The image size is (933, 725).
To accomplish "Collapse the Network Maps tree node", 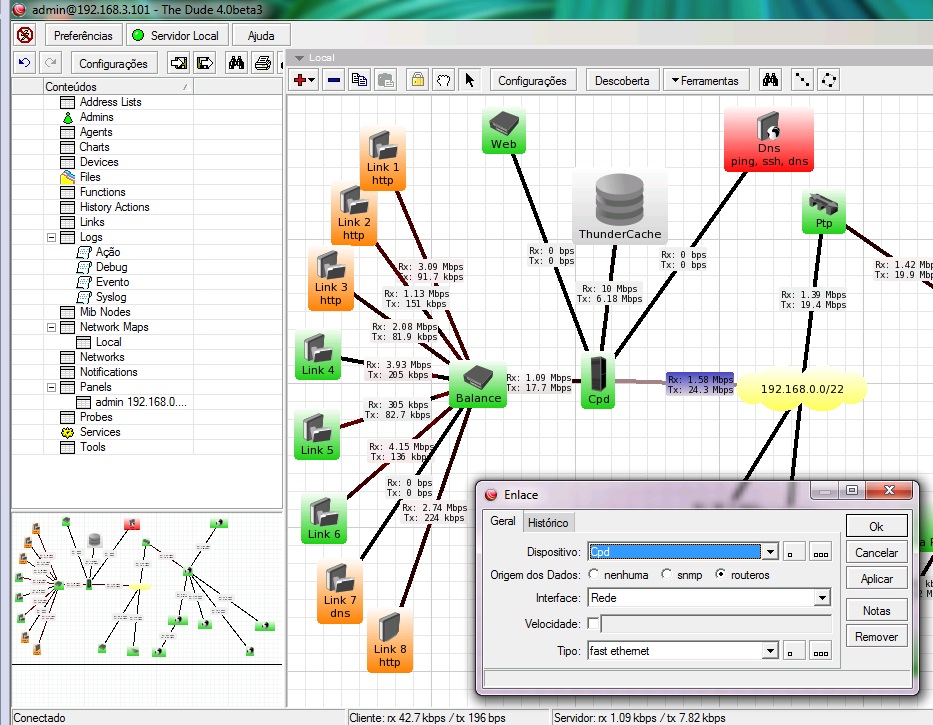I will tap(52, 327).
